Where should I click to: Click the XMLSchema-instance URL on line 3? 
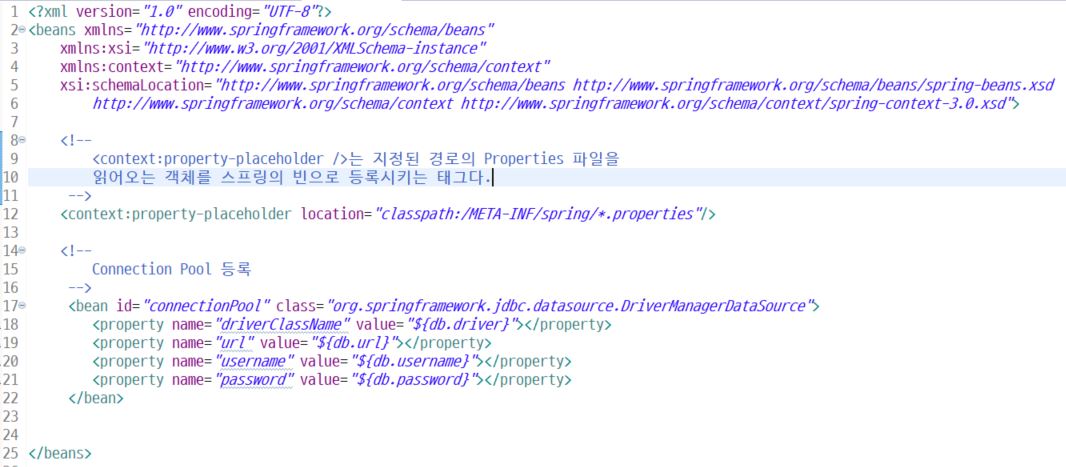[313, 49]
